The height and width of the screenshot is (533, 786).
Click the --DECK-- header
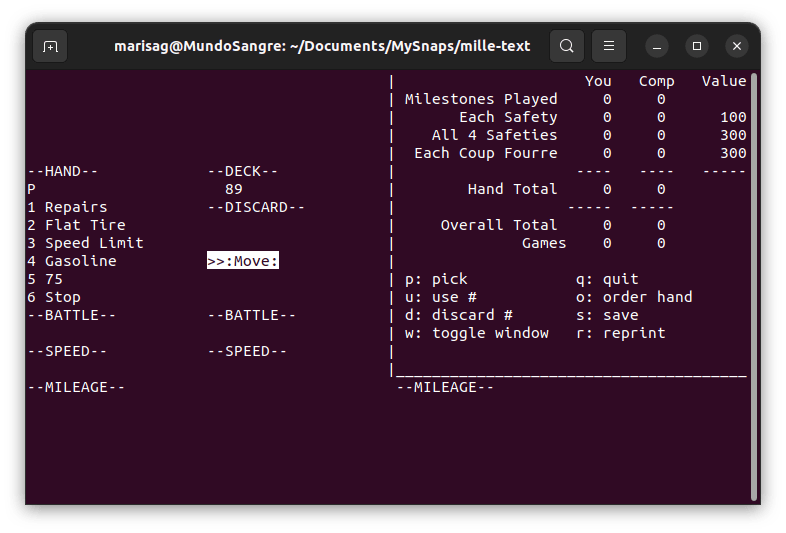[243, 171]
